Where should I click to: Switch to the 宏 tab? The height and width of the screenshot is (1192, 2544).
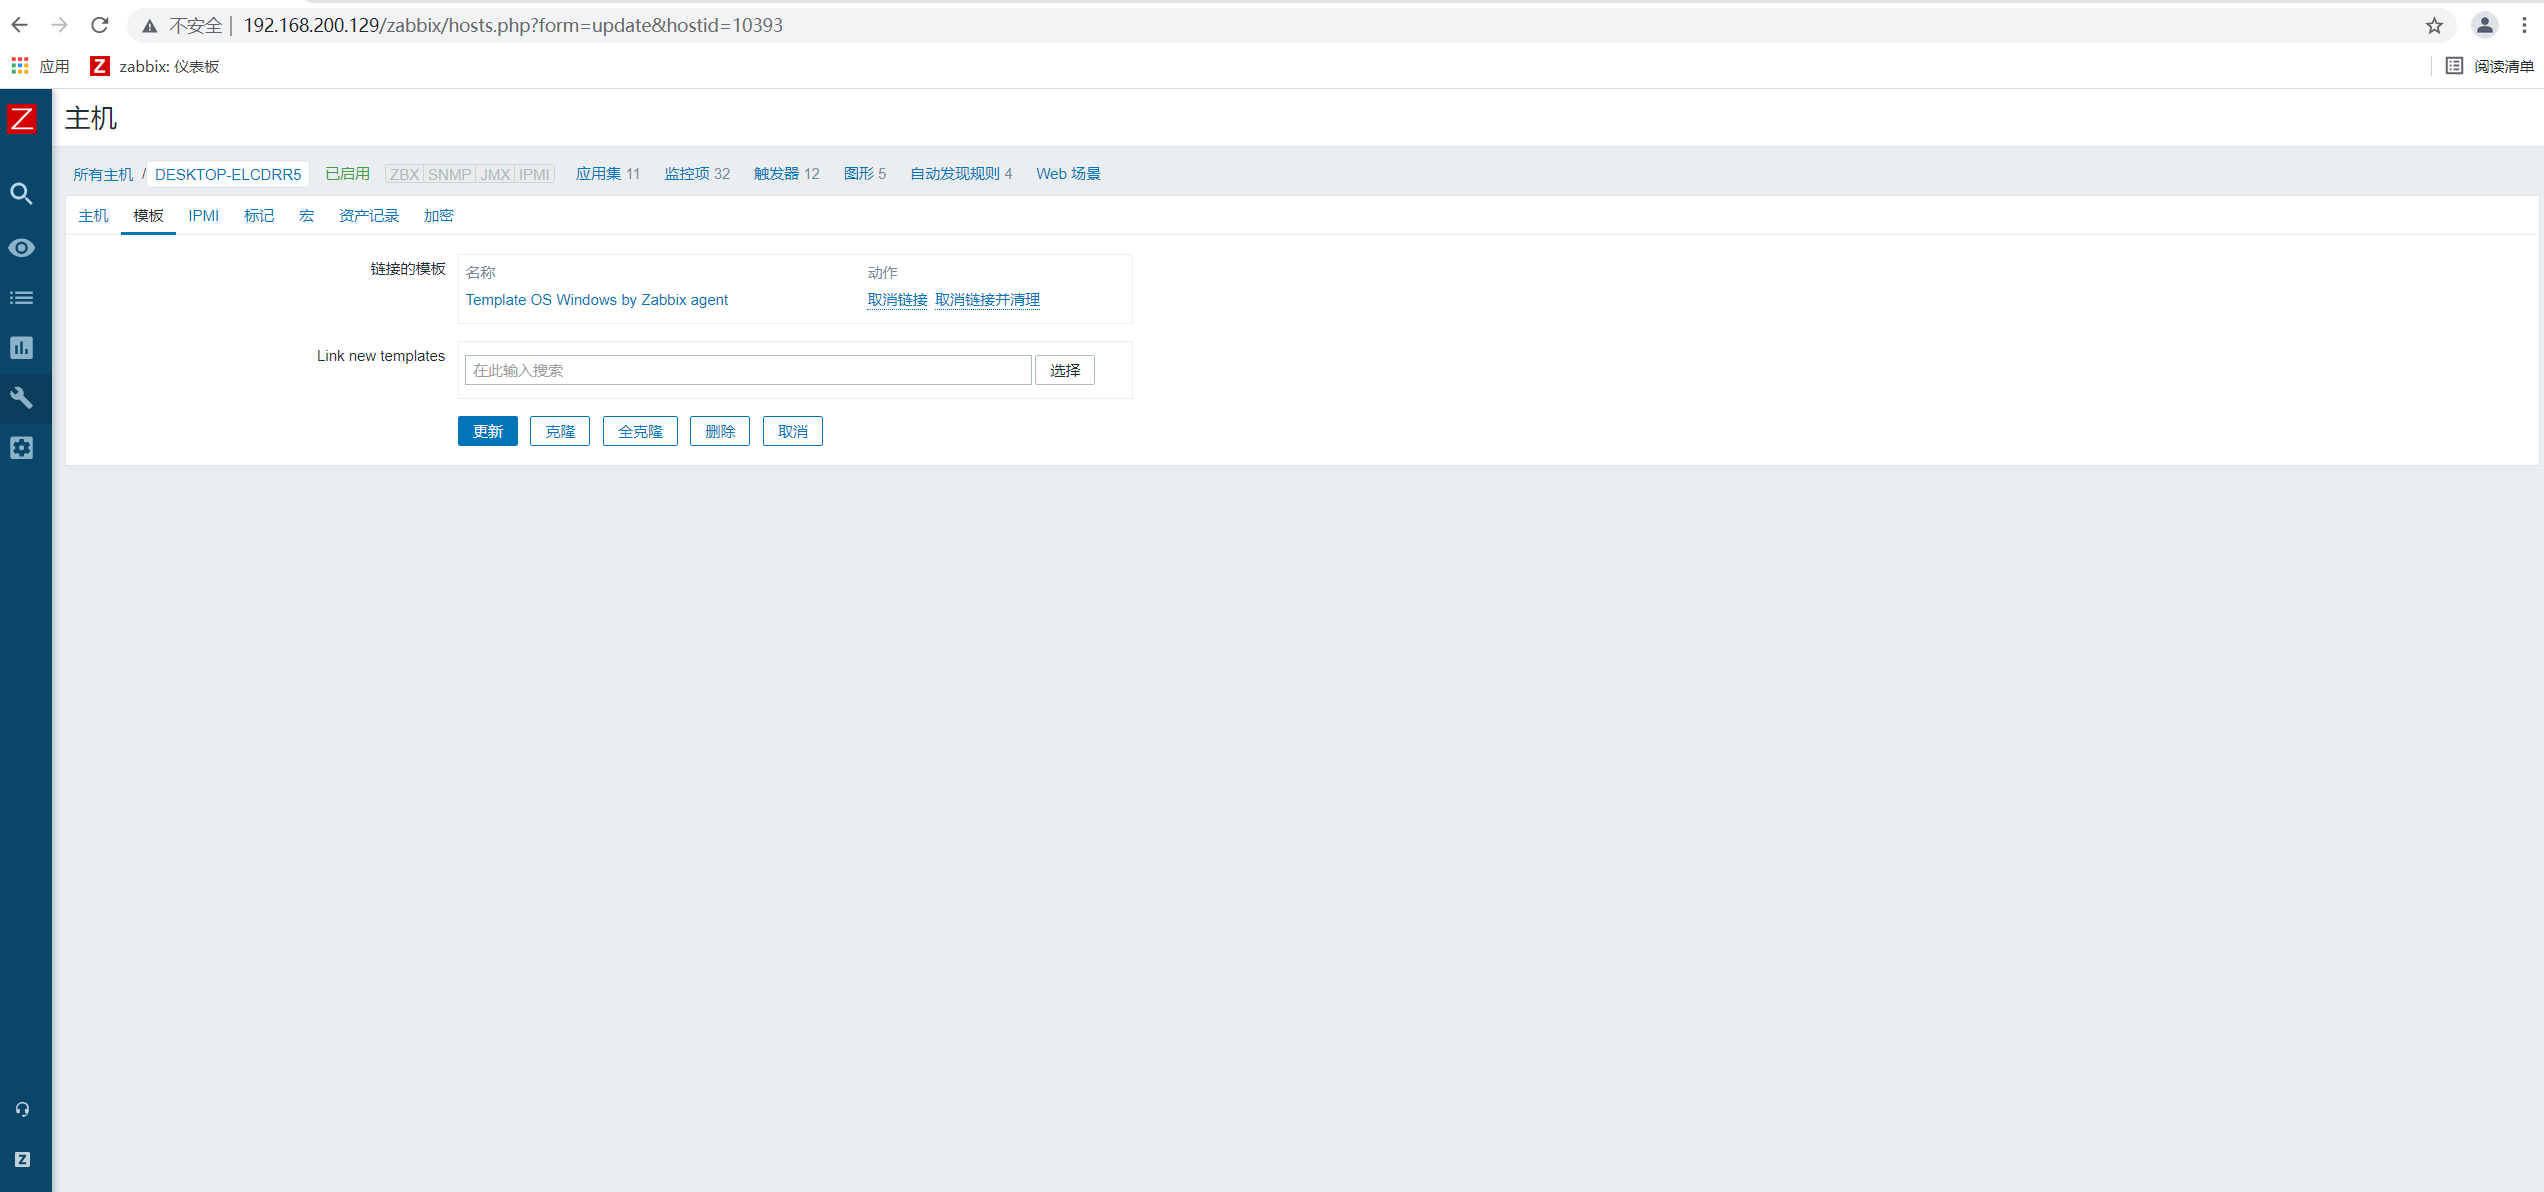[306, 216]
